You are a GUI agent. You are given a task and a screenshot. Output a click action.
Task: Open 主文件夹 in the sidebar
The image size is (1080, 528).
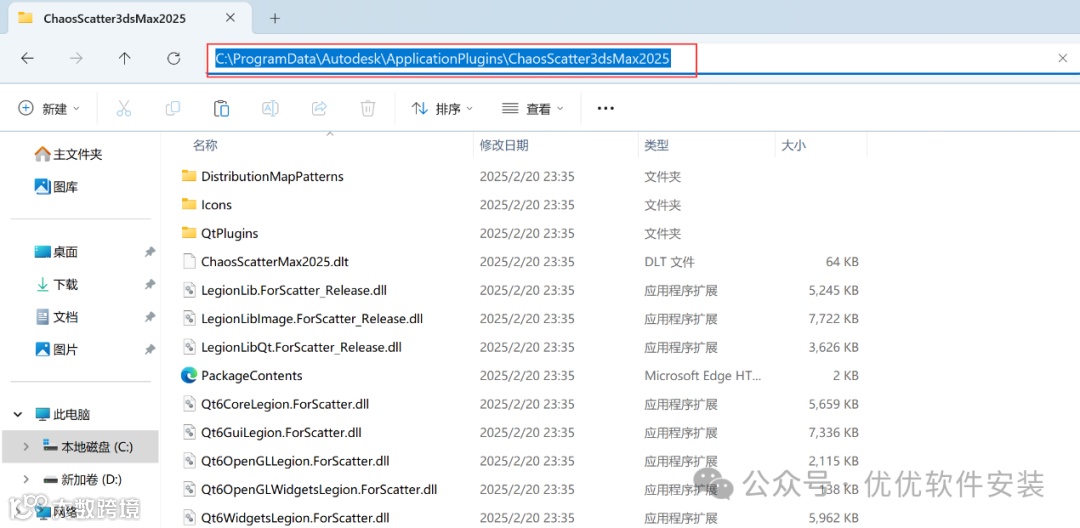pos(68,154)
